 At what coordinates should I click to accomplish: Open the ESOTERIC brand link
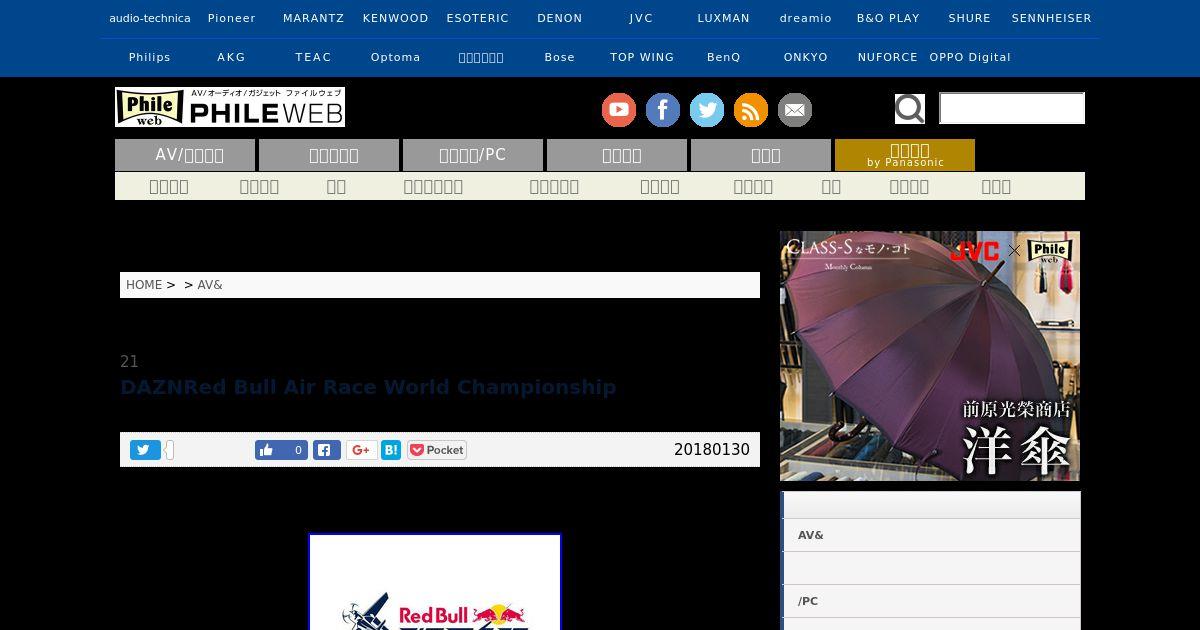point(478,18)
